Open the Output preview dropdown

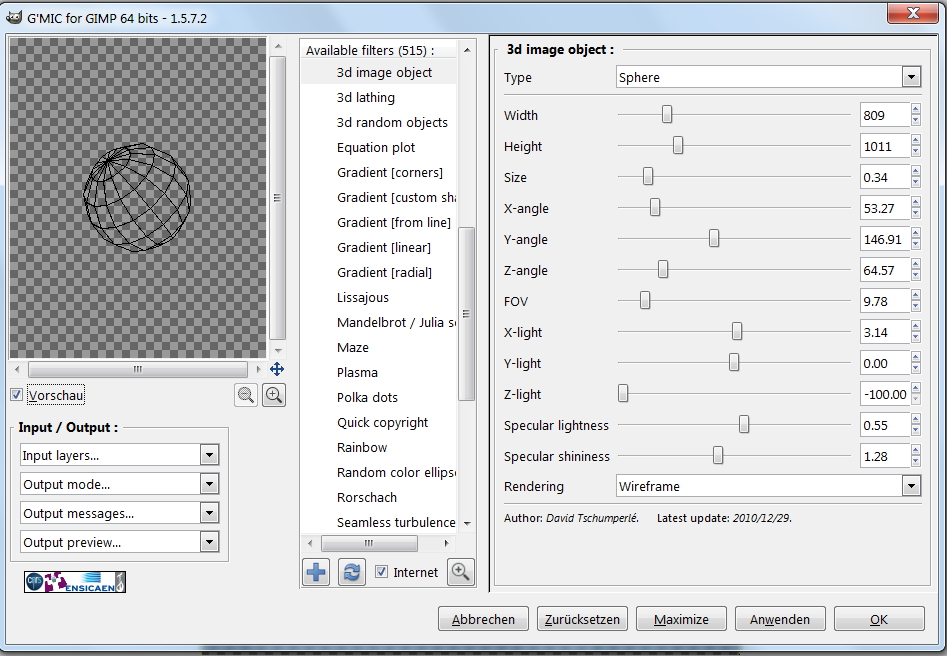point(119,542)
